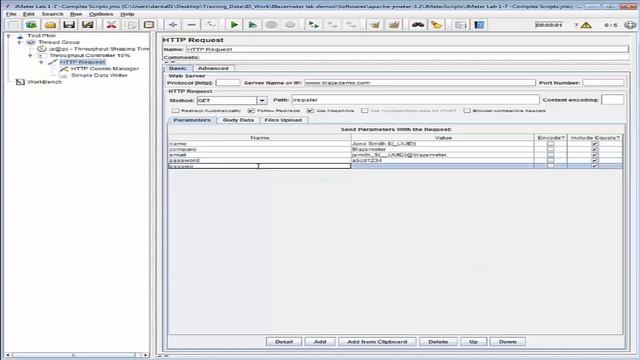Screen dimensions: 640x360
Task: Click Start no pauses icon
Action: pos(253,25)
